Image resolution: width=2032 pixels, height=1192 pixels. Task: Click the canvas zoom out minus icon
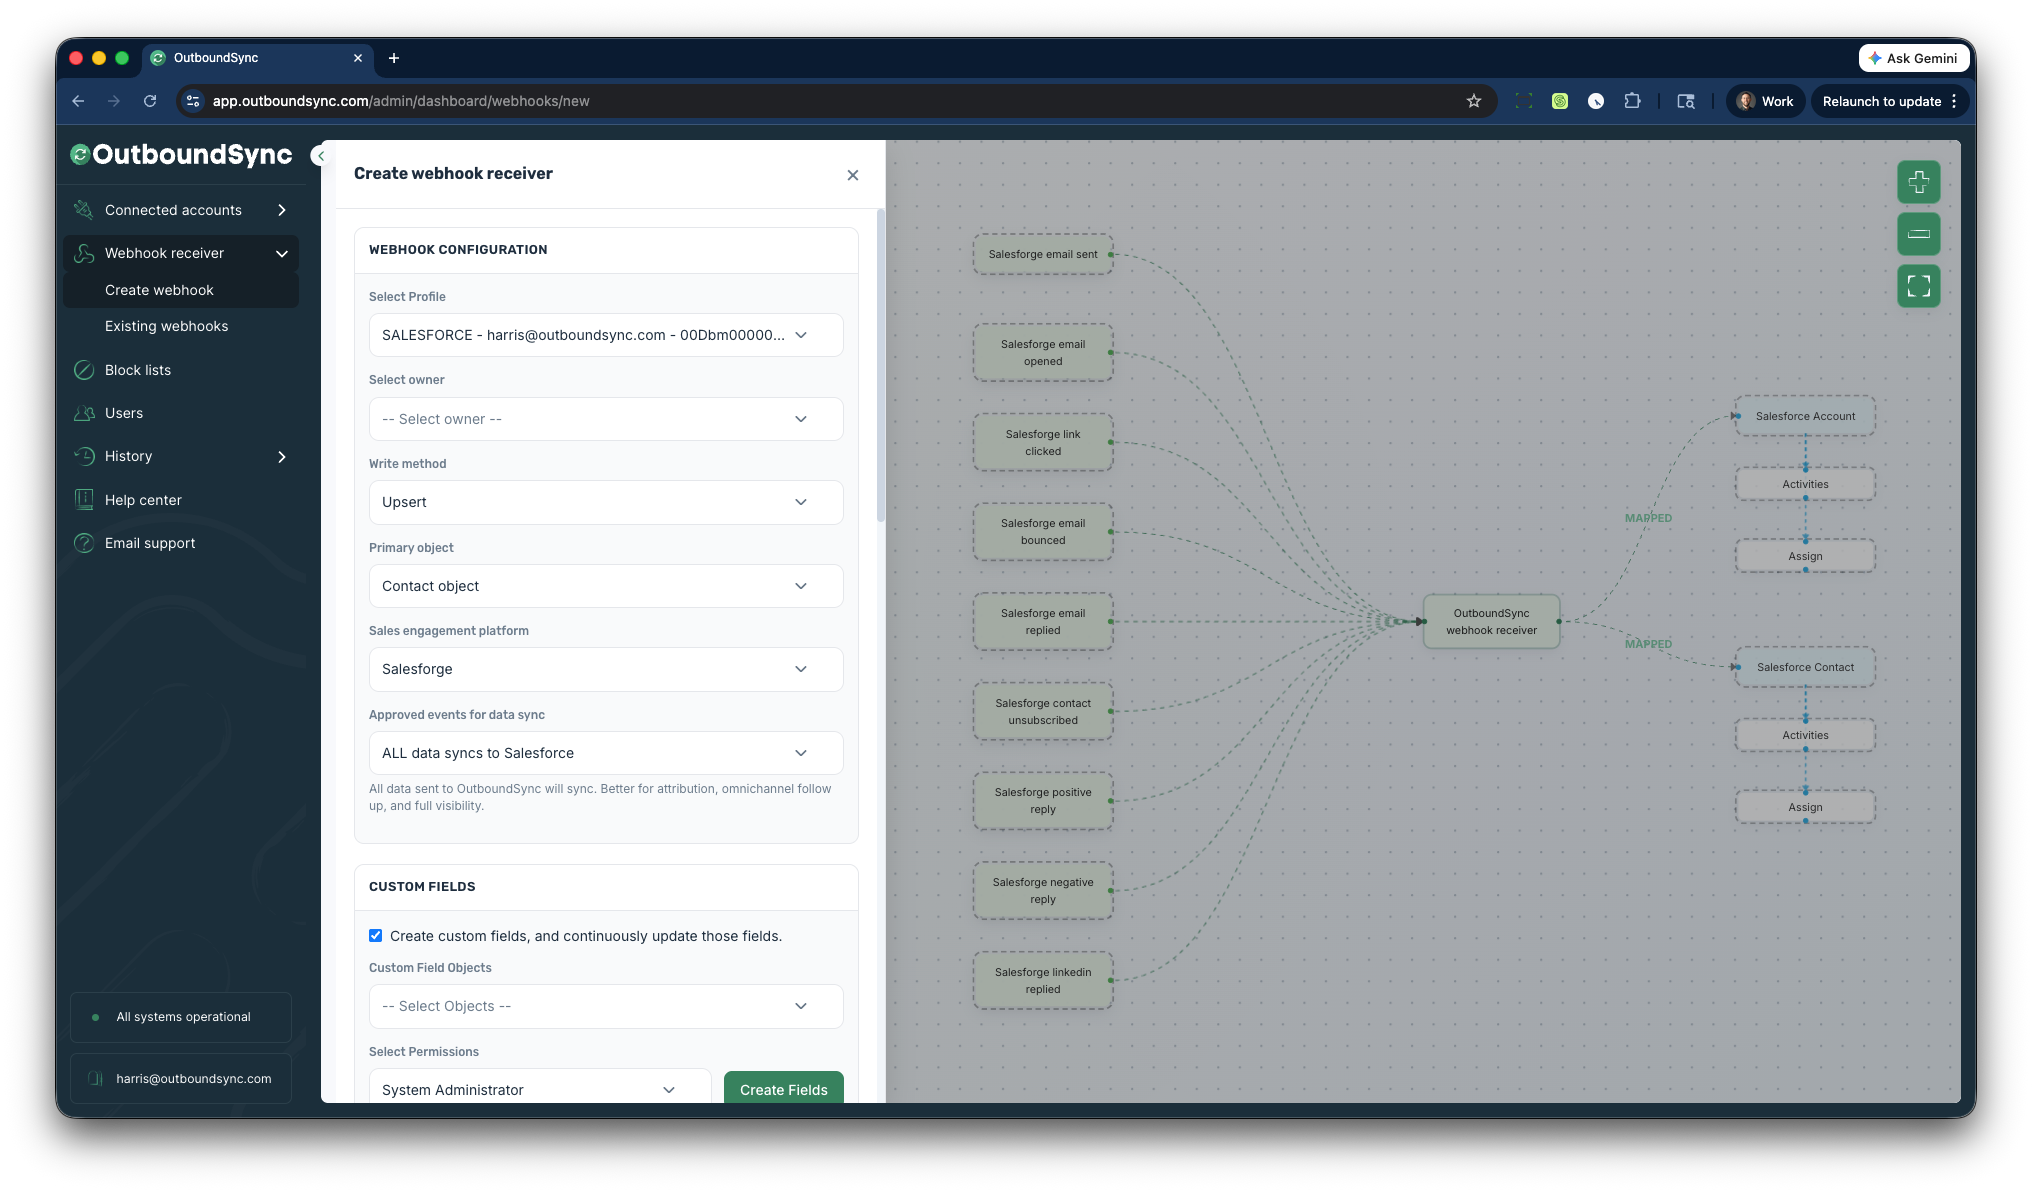tap(1918, 234)
